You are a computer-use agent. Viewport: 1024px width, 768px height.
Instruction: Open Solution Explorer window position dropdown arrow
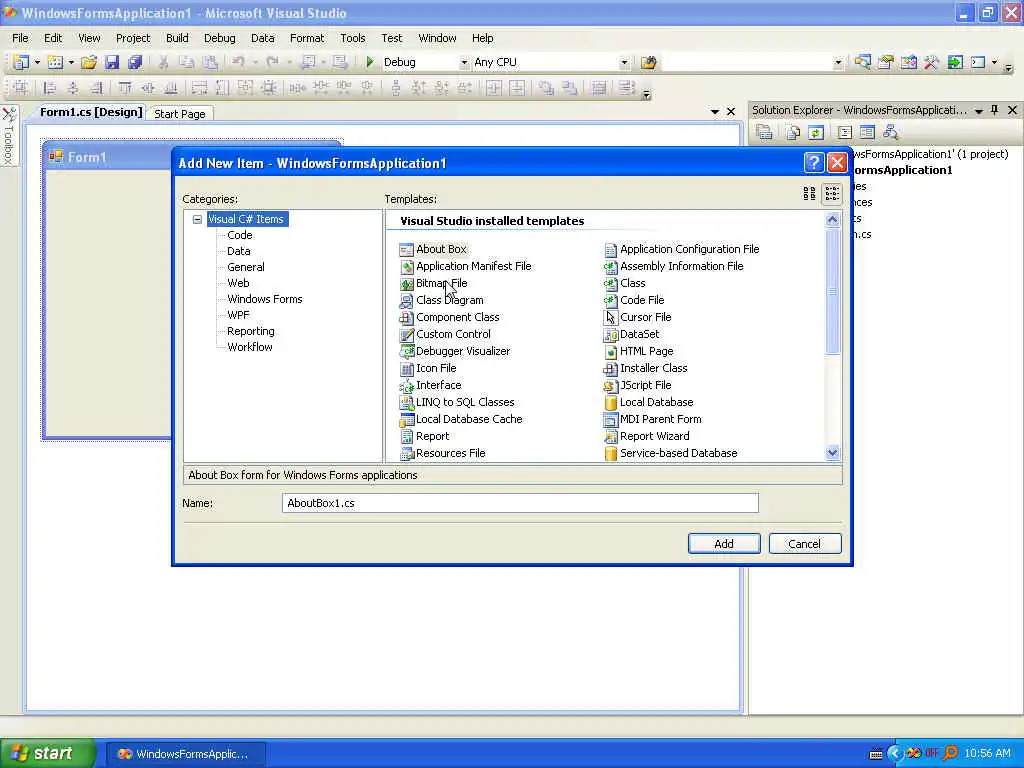pyautogui.click(x=978, y=111)
